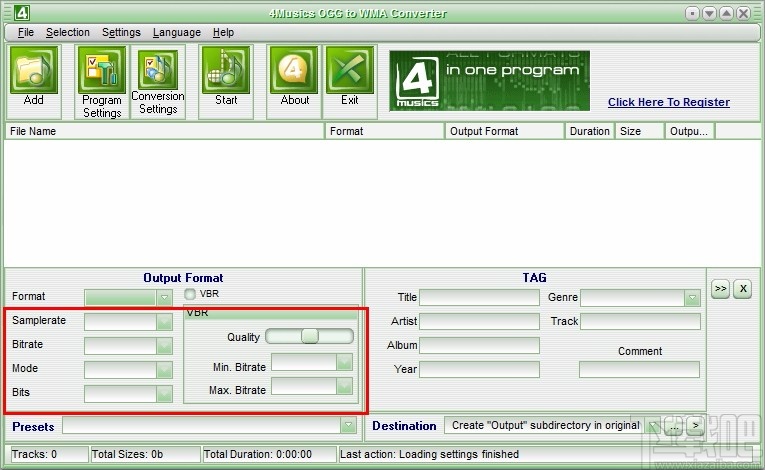Viewport: 765px width, 470px height.
Task: Open the Destination dropdown arrow
Action: click(652, 426)
